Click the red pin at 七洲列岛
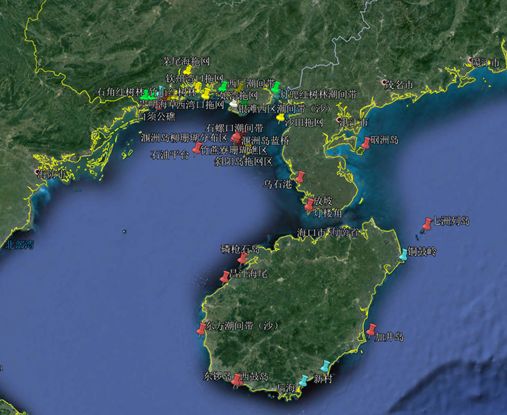507x415 pixels. pos(427,224)
